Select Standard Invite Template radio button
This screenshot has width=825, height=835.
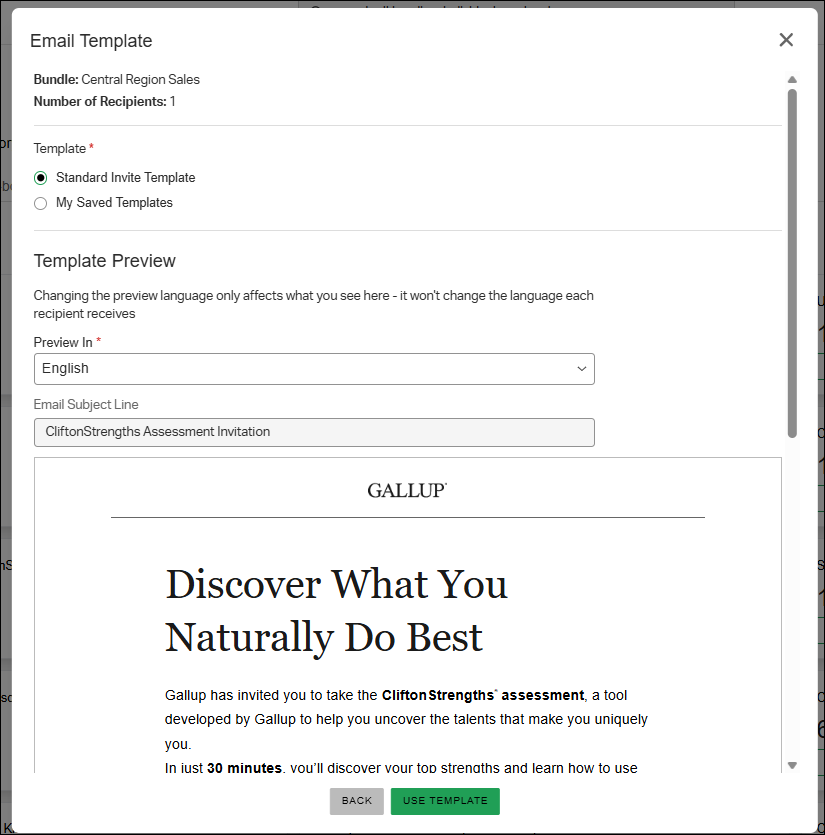(40, 178)
